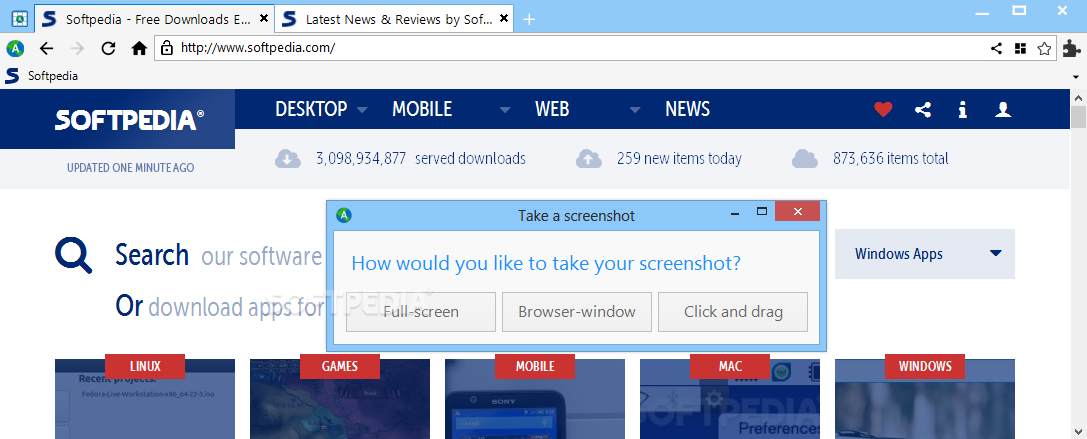Expand the bookmarks bar overflow arrow
The image size is (1087, 439).
1076,76
